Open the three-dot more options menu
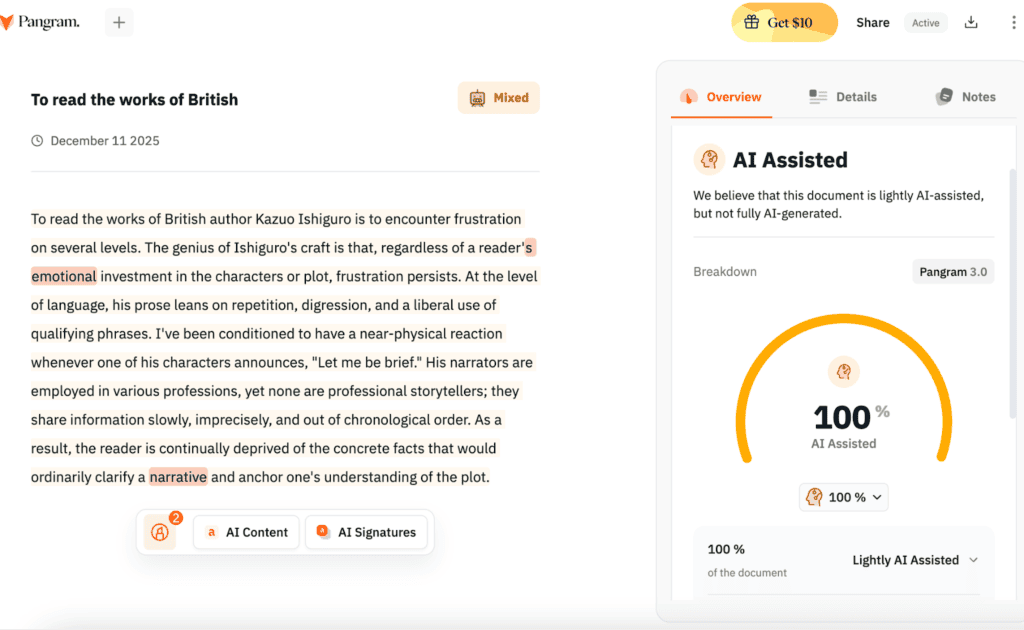 pyautogui.click(x=1014, y=22)
